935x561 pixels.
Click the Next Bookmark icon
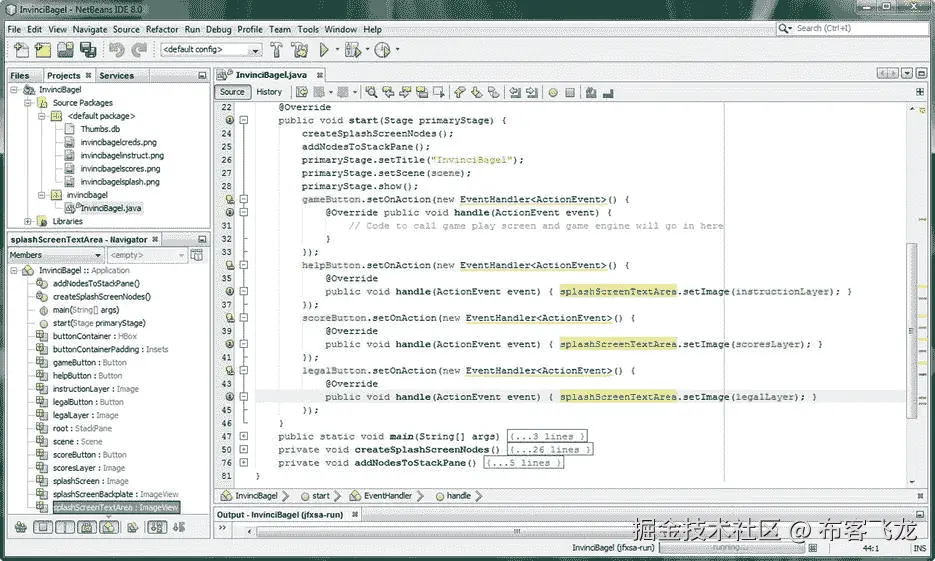pyautogui.click(x=476, y=92)
